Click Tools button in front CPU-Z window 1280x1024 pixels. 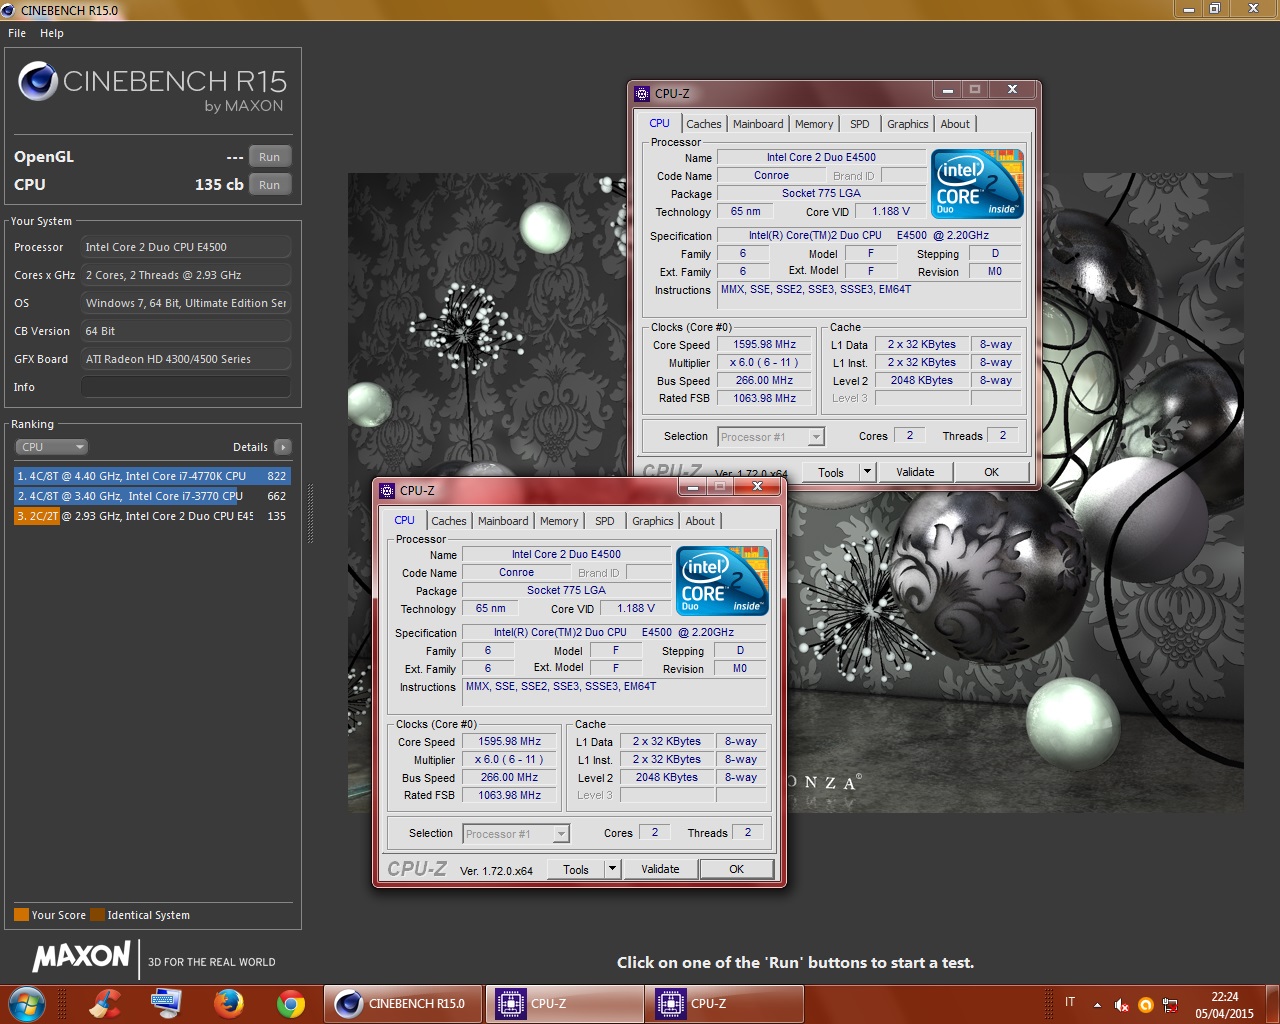pyautogui.click(x=576, y=870)
